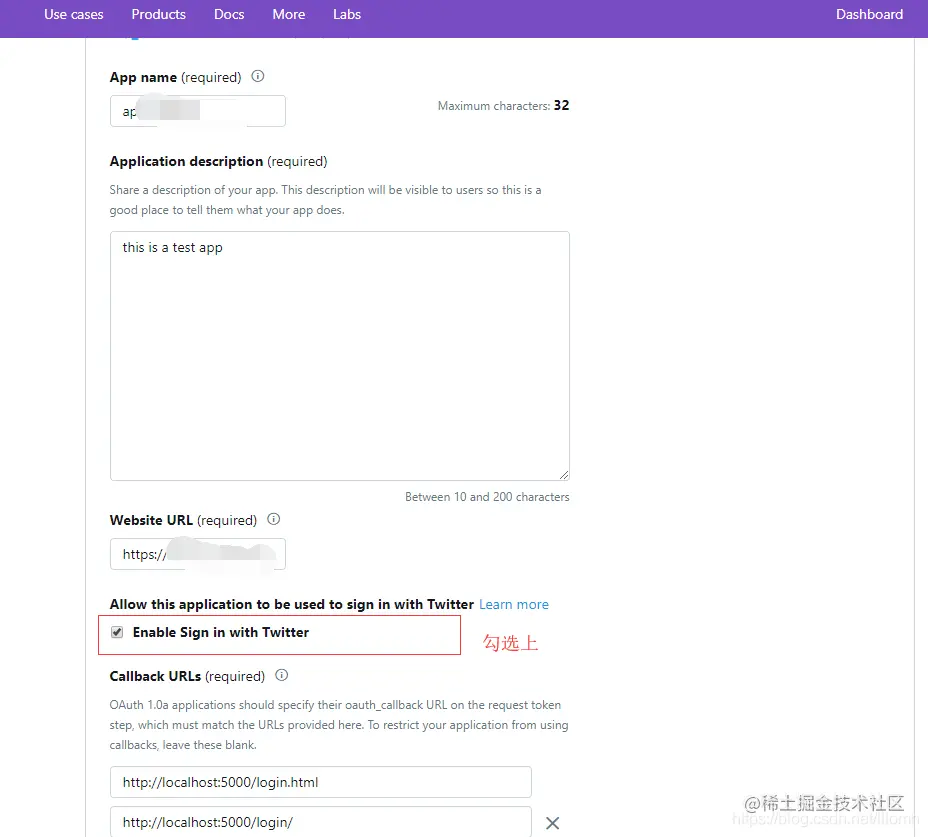Image resolution: width=928 pixels, height=837 pixels.
Task: Click the 'Between 10 and 200 characters' hint
Action: tap(487, 497)
